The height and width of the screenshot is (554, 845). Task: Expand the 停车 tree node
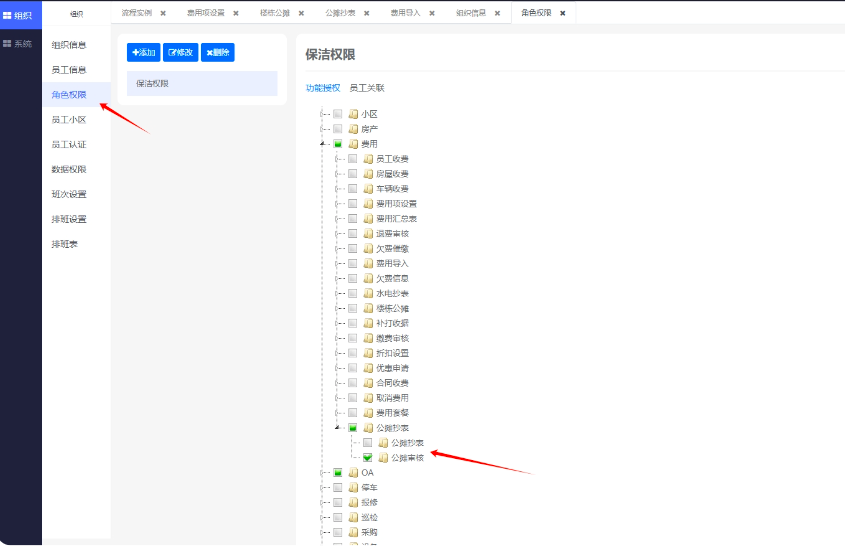coord(322,487)
